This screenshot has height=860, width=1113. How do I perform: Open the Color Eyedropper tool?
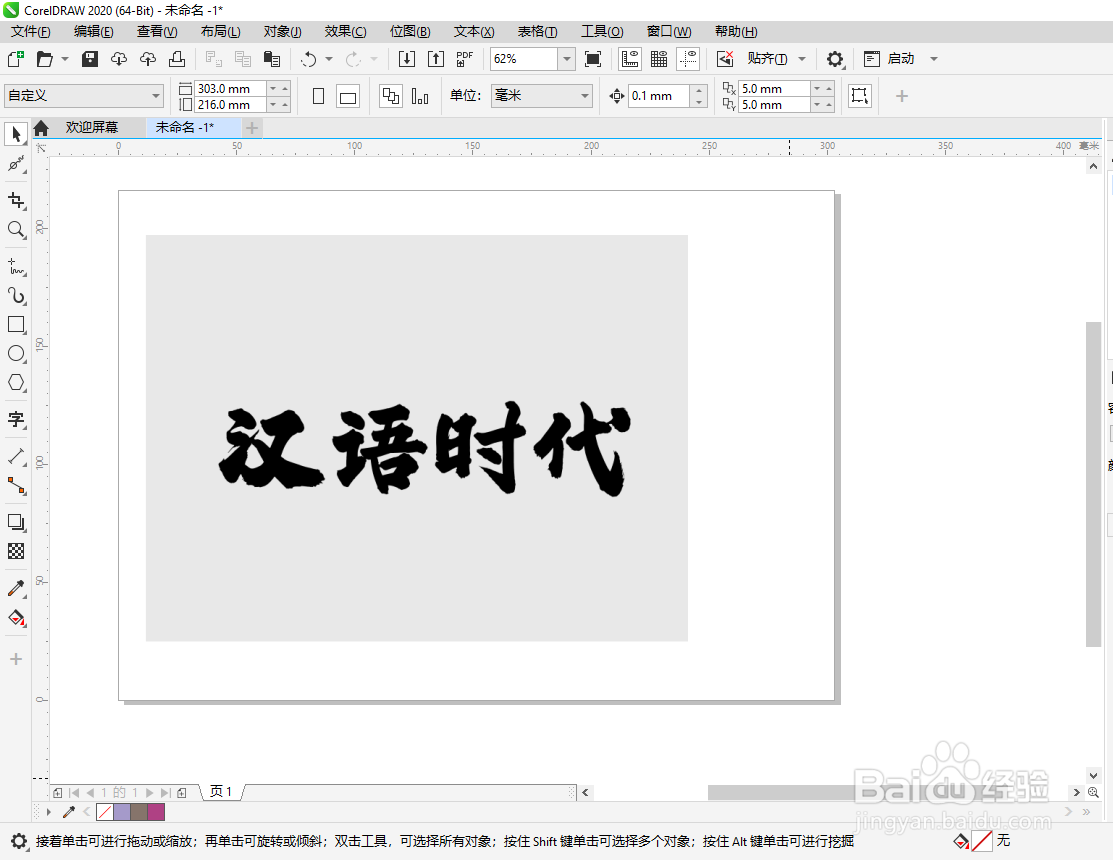(15, 588)
